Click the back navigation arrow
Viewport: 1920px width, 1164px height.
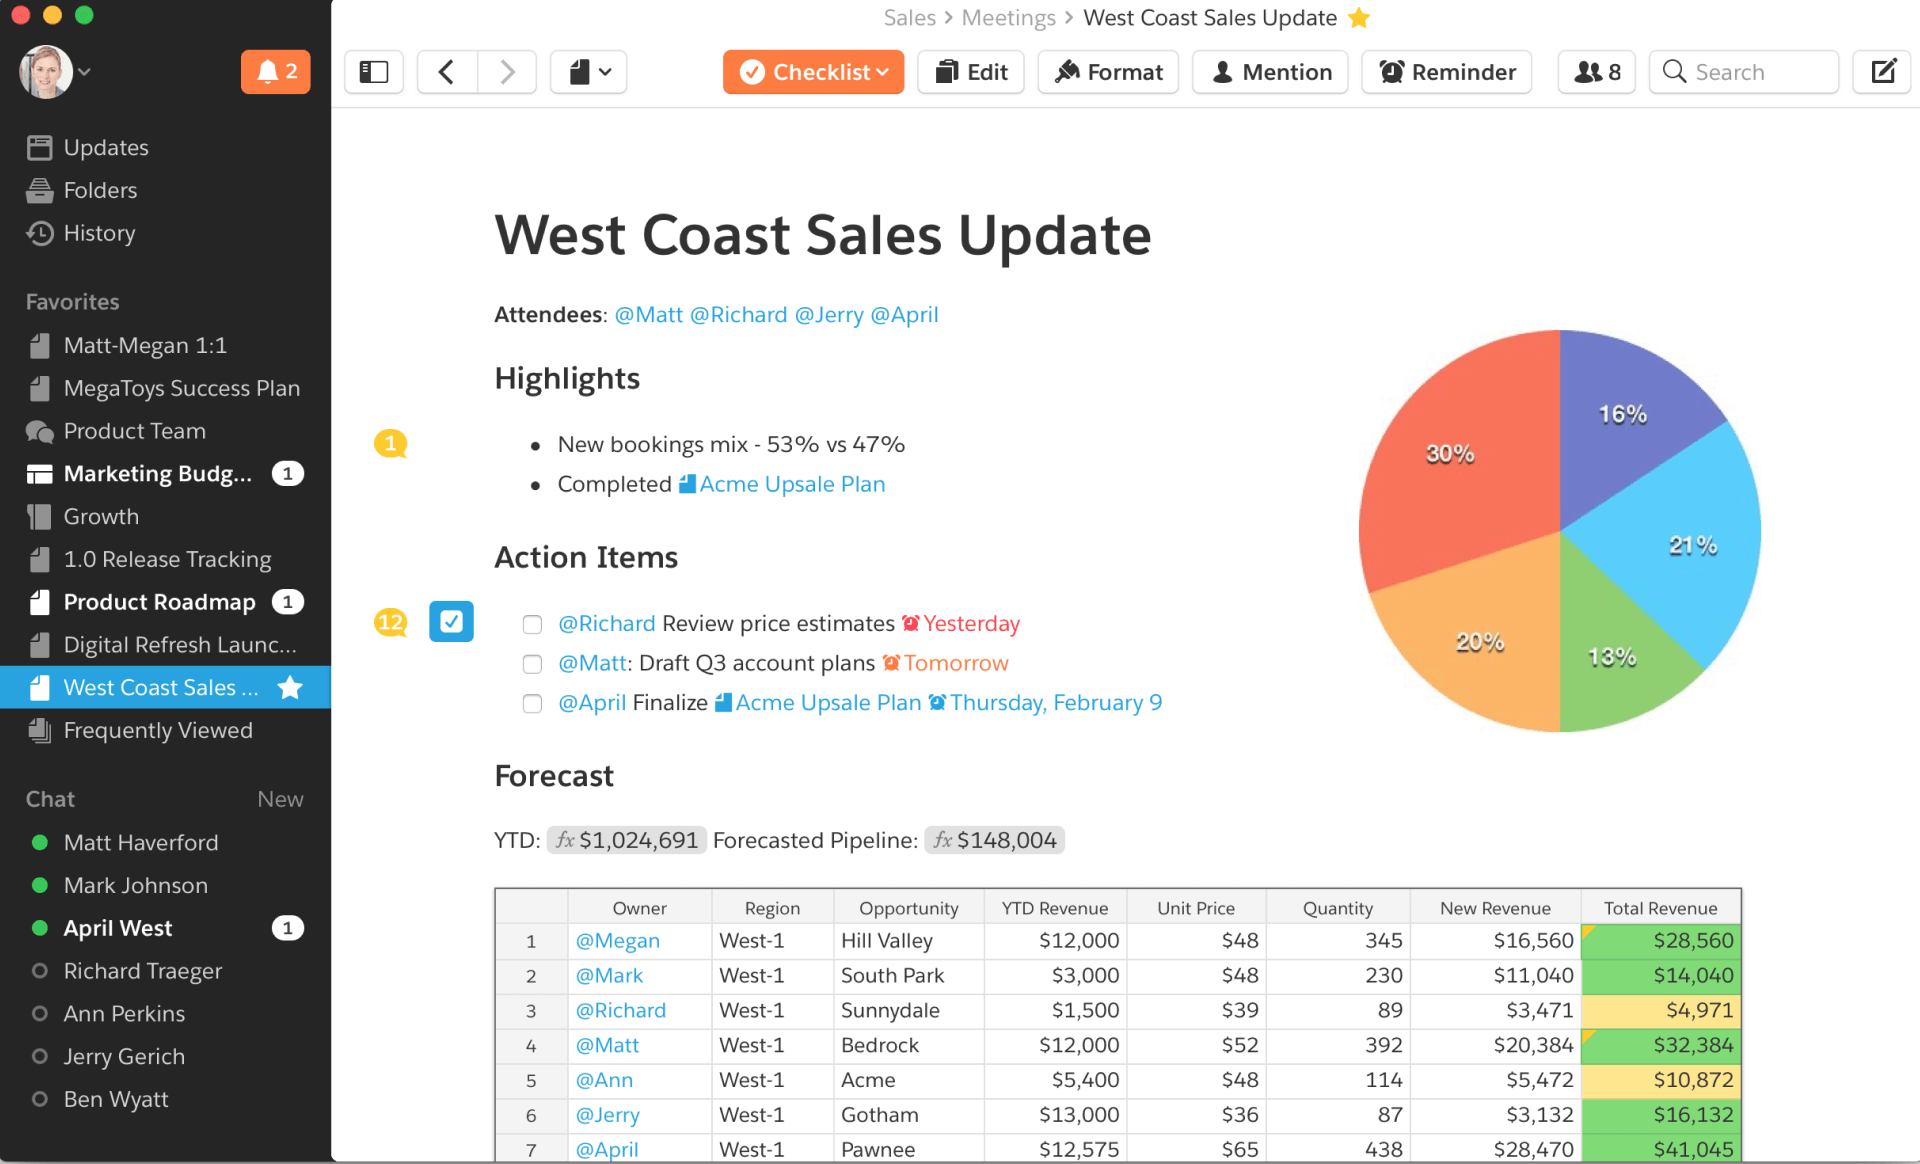pos(444,71)
